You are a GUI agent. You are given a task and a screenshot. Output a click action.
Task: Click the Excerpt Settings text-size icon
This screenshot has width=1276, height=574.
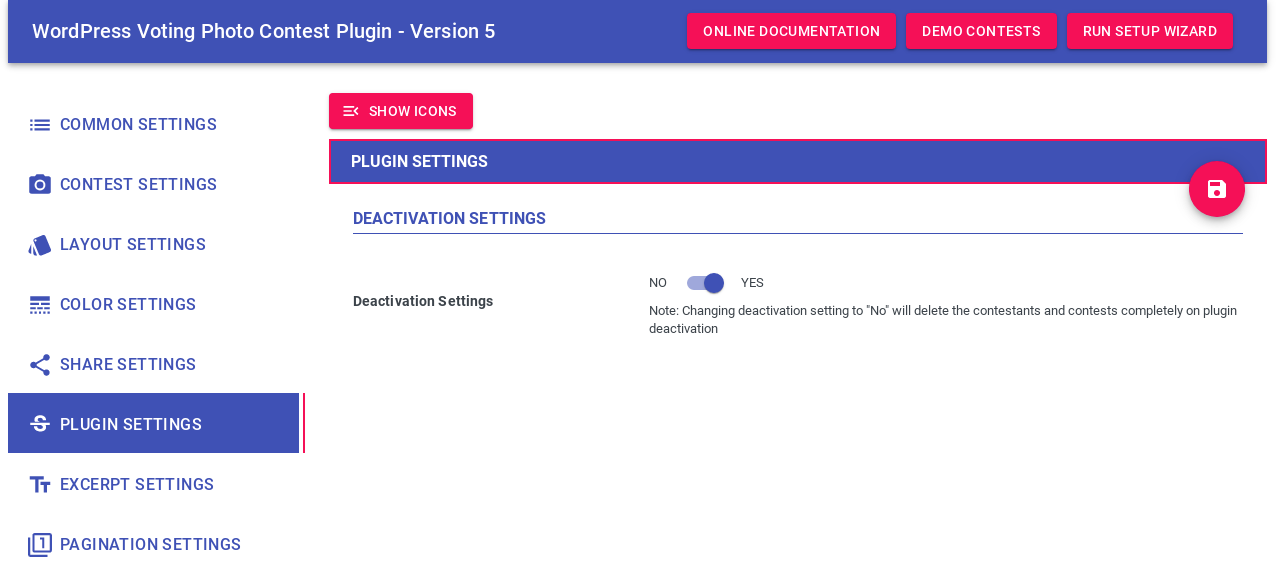click(40, 485)
